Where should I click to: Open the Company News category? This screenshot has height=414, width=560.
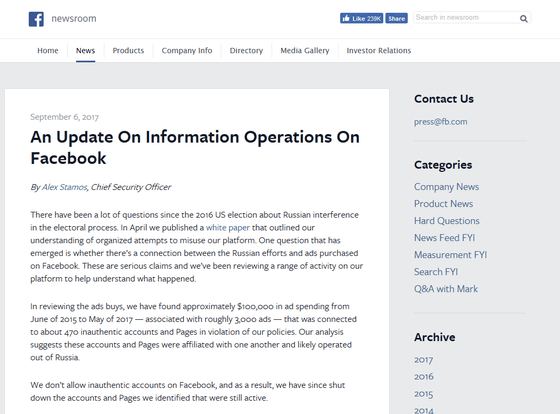(x=446, y=187)
